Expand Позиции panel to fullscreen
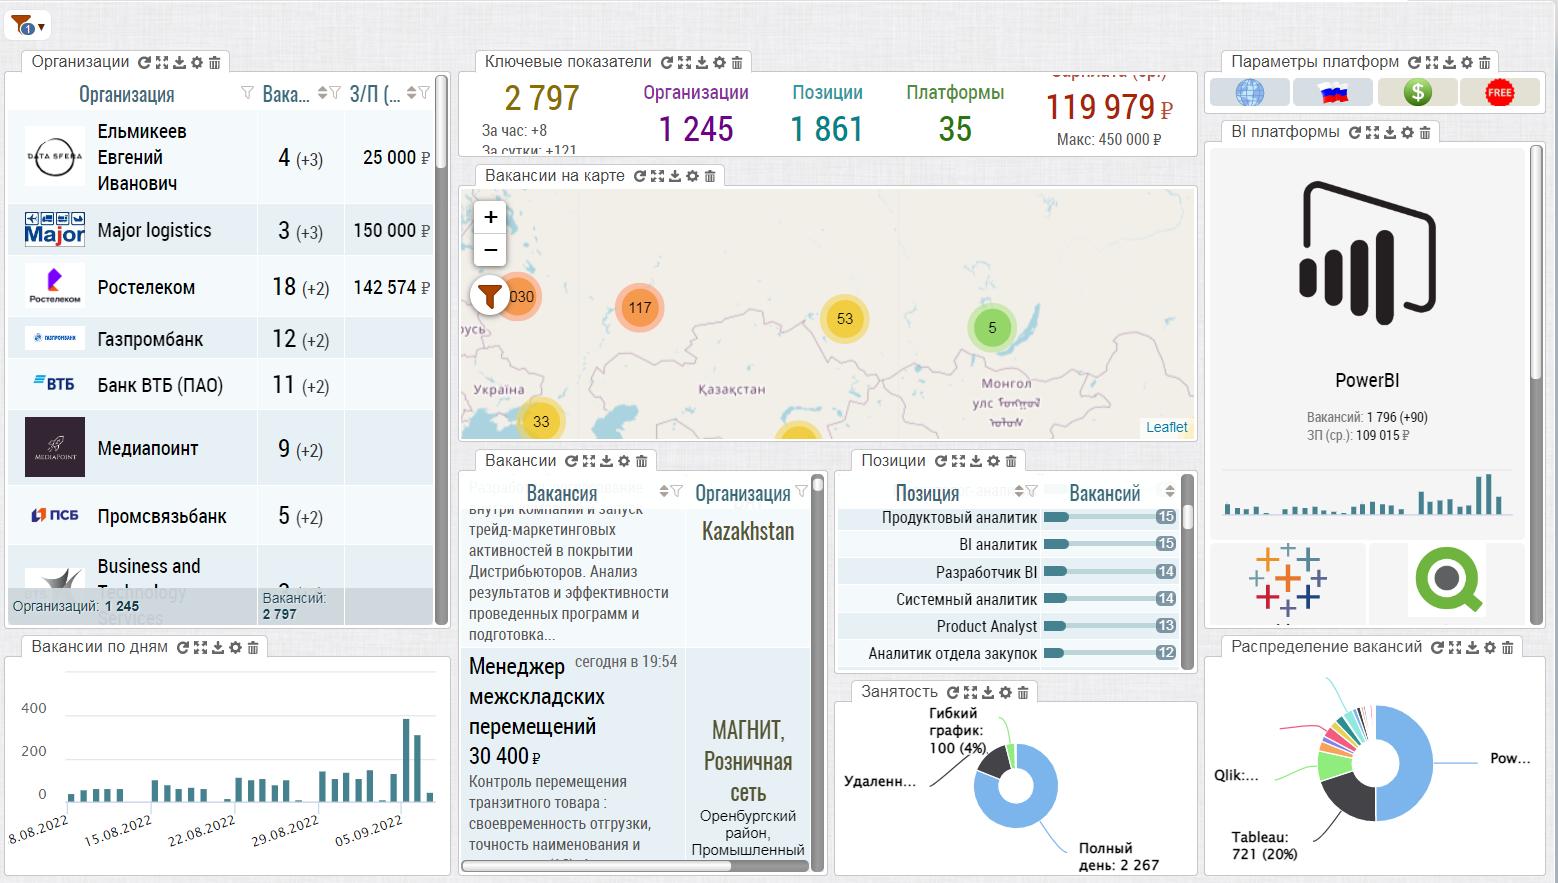This screenshot has width=1558, height=883. click(958, 461)
